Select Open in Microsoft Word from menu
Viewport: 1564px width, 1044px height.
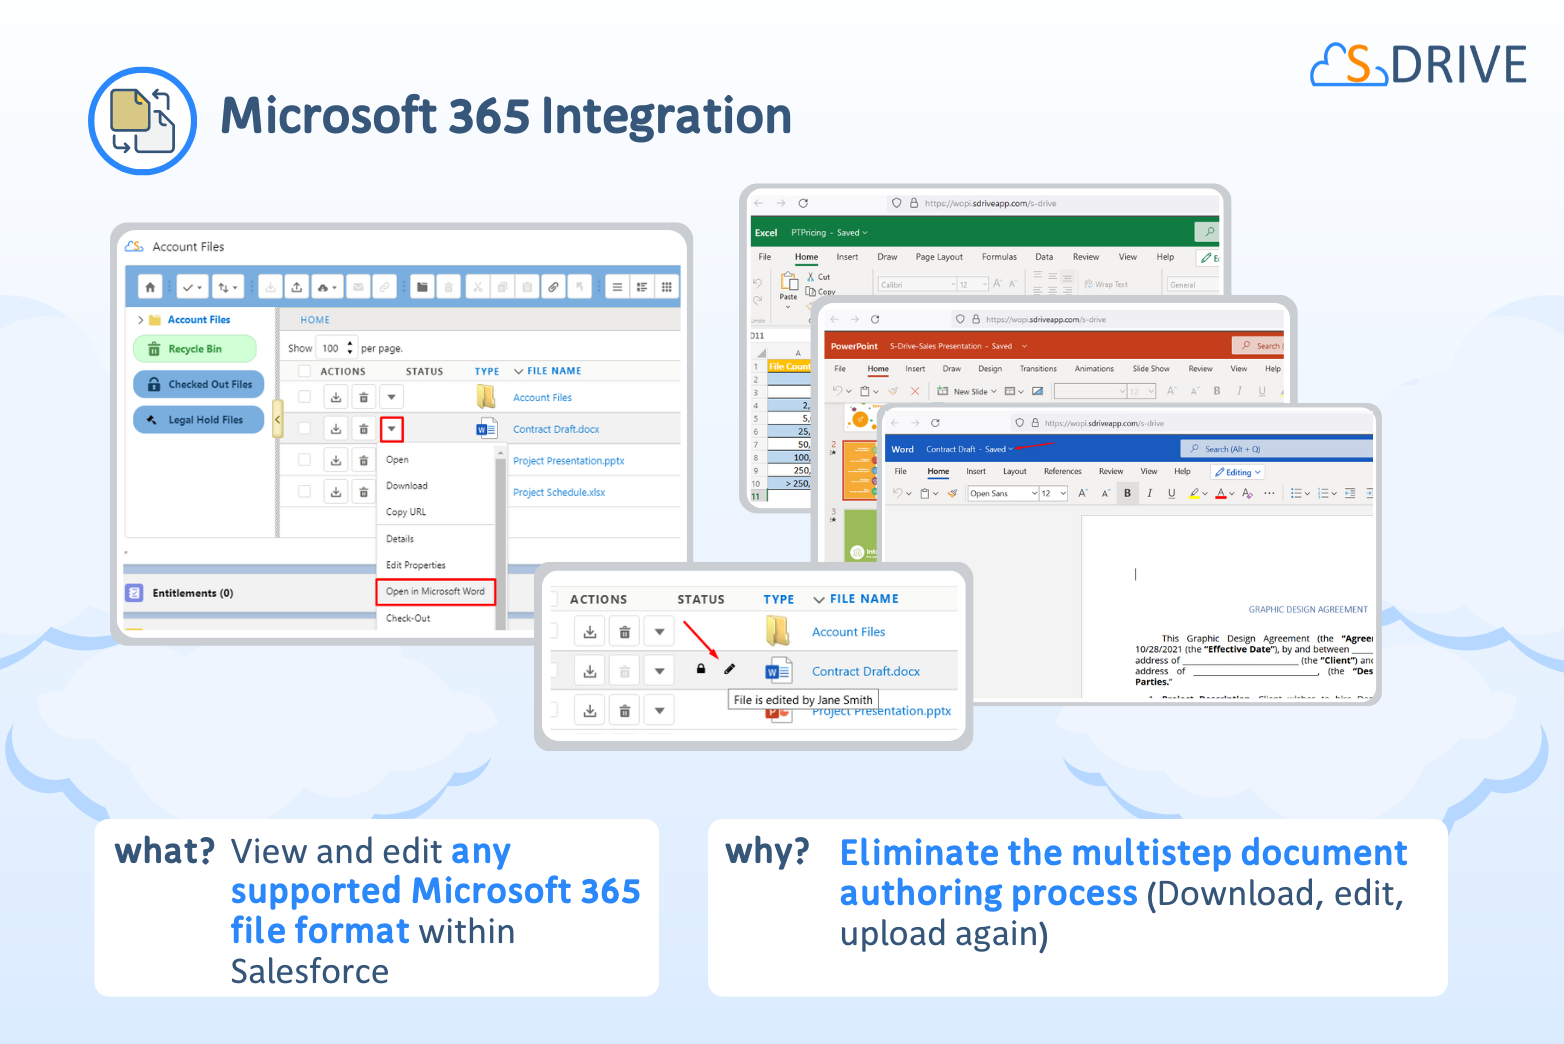(435, 592)
